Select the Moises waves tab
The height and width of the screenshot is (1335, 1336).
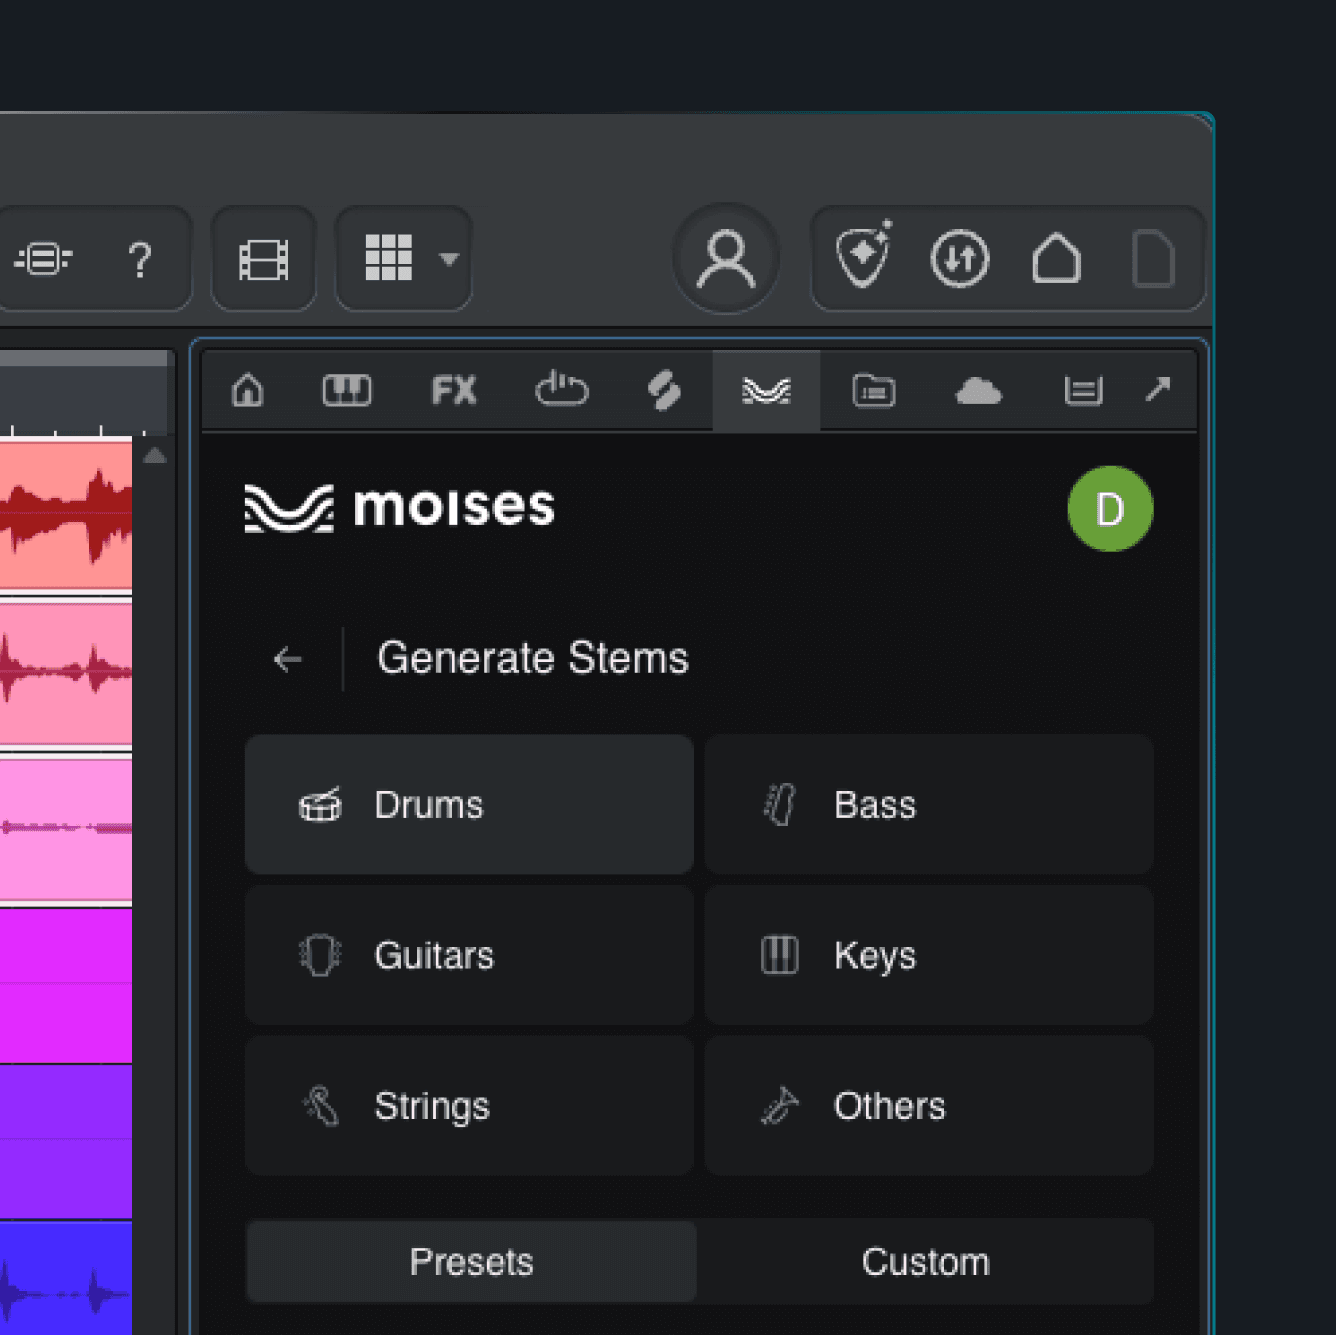[x=767, y=390]
